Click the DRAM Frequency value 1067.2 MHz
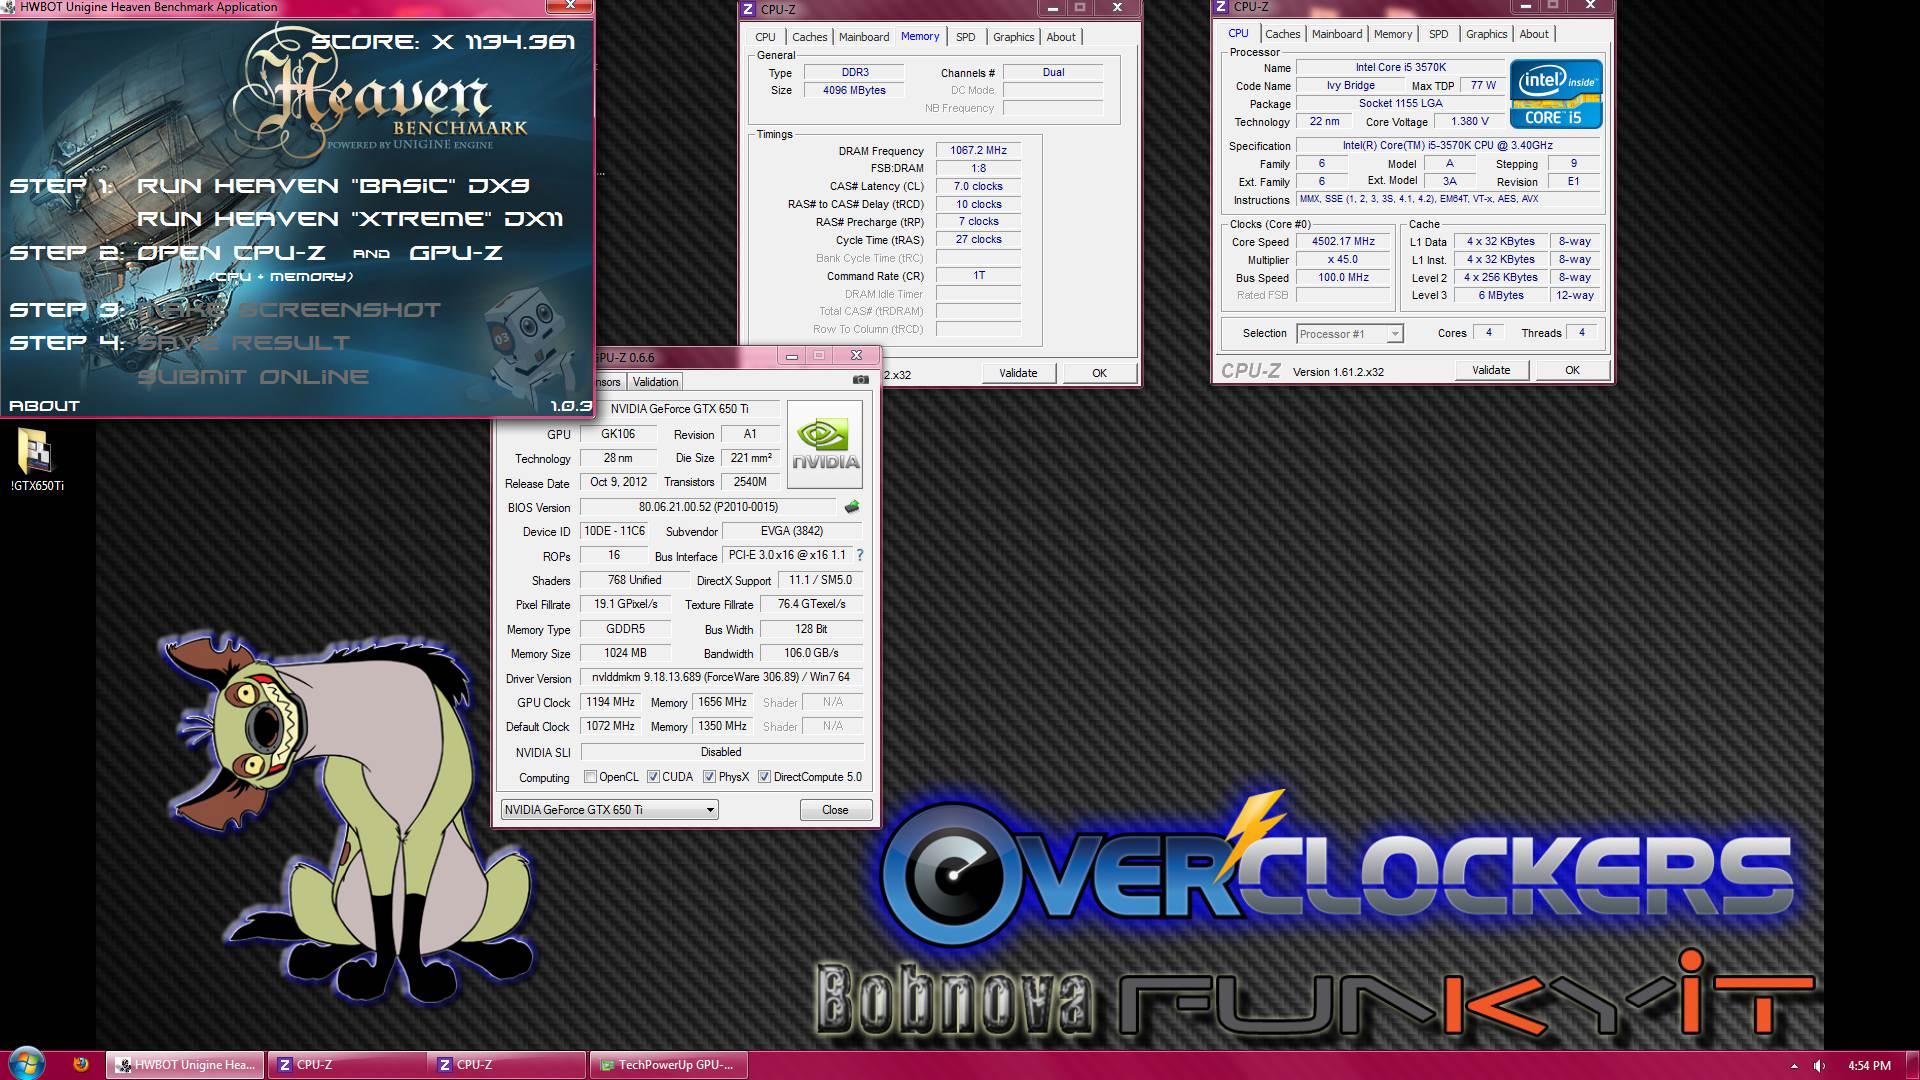The height and width of the screenshot is (1080, 1920). point(978,150)
